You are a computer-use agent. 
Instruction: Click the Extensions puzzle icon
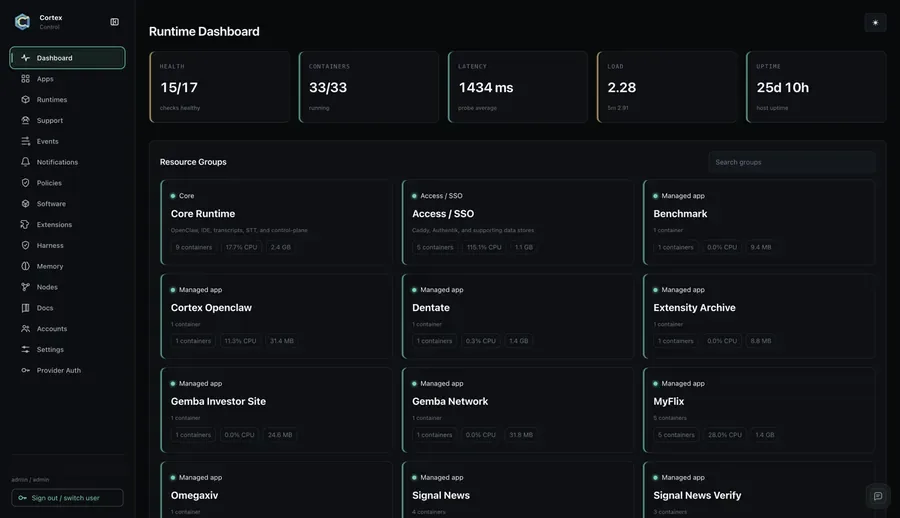point(25,225)
